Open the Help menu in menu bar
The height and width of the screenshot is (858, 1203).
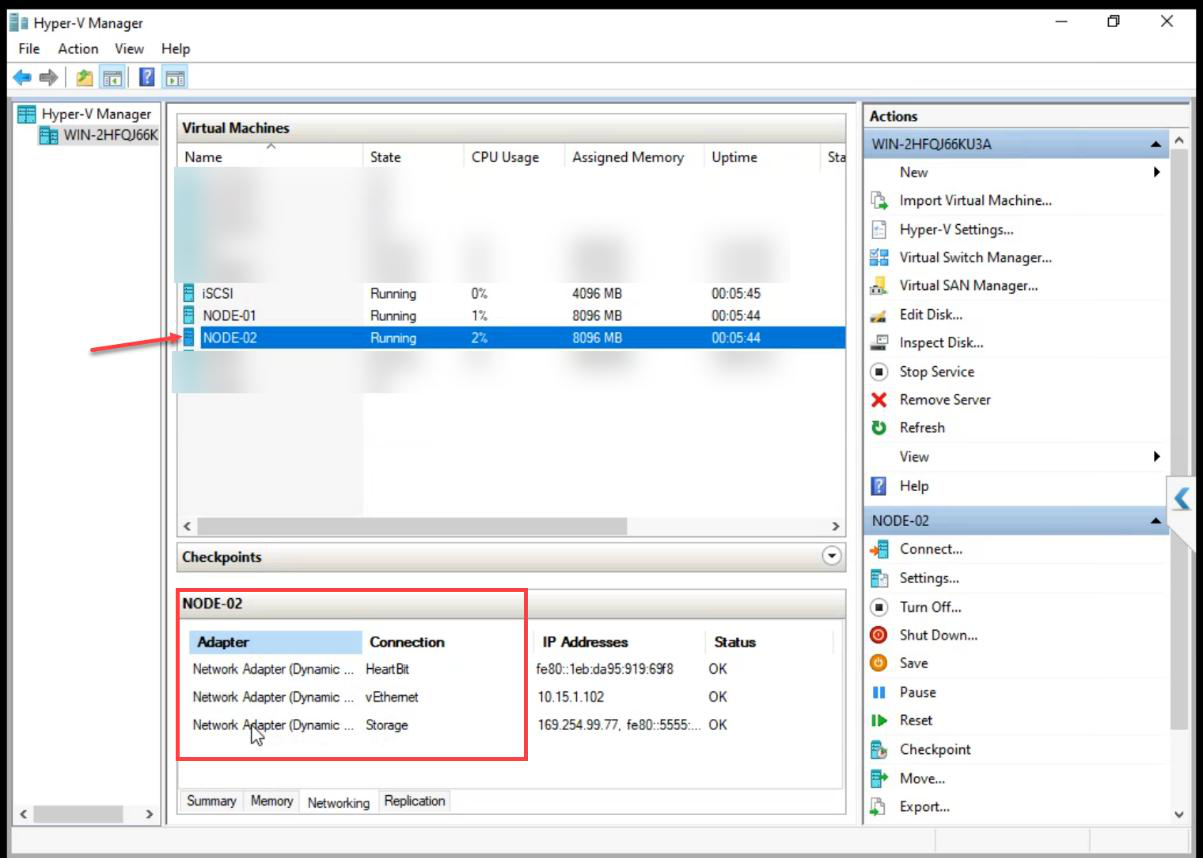coord(175,48)
